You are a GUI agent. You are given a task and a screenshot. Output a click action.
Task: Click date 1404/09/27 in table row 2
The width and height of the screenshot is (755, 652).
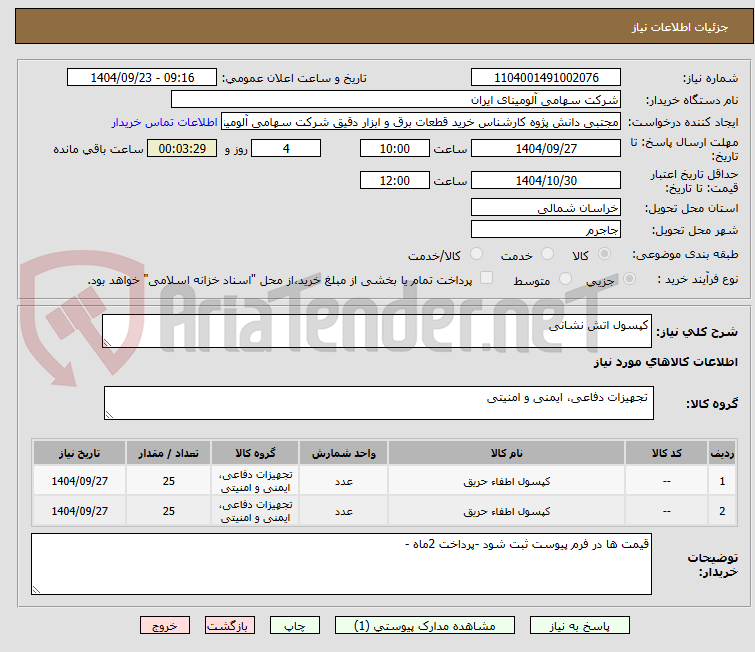pos(79,511)
